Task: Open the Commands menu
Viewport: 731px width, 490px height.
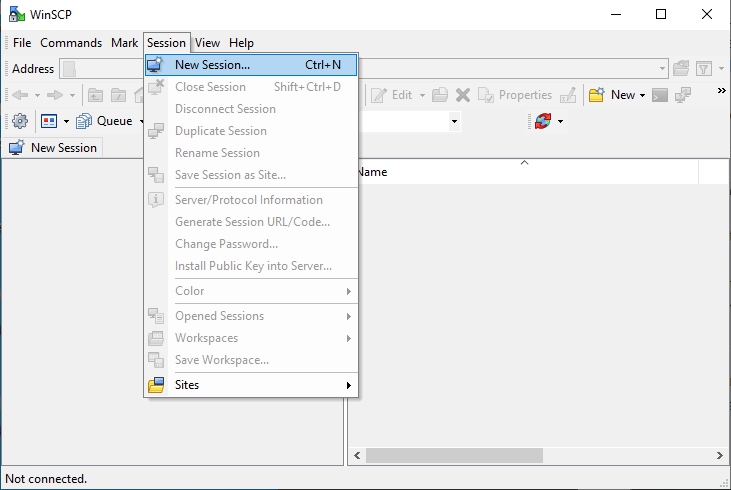Action: click(x=71, y=43)
